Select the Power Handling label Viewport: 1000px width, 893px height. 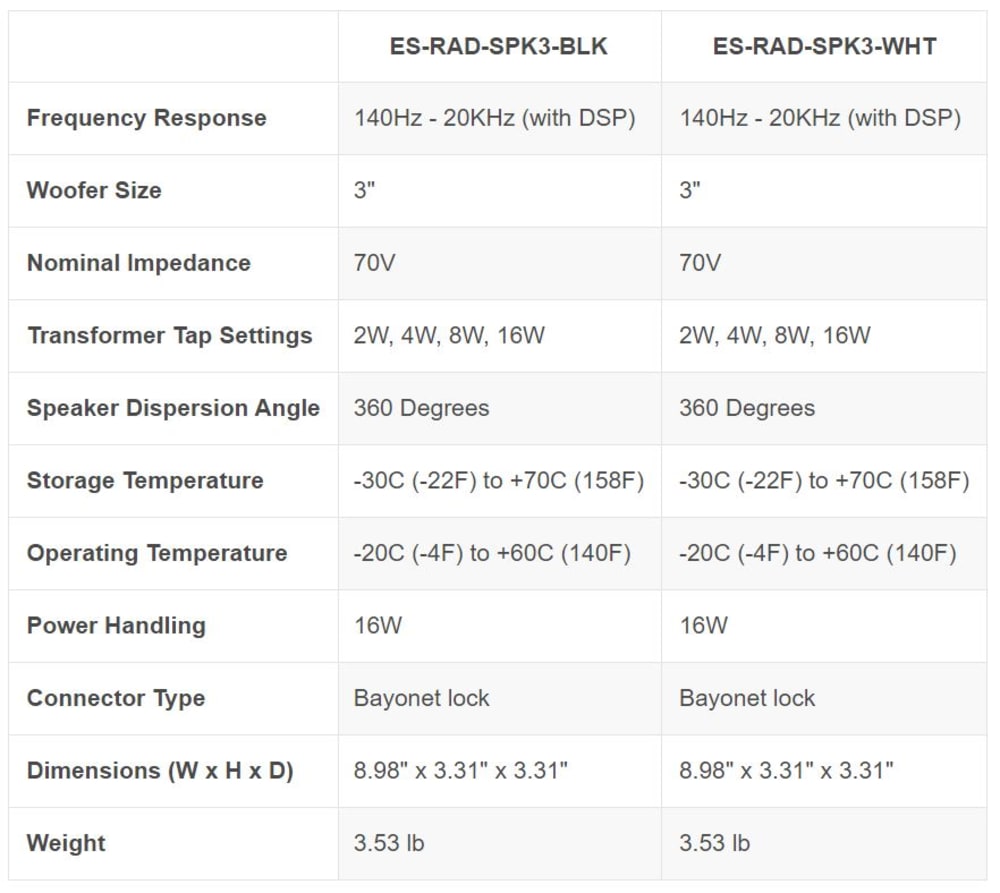tap(116, 626)
